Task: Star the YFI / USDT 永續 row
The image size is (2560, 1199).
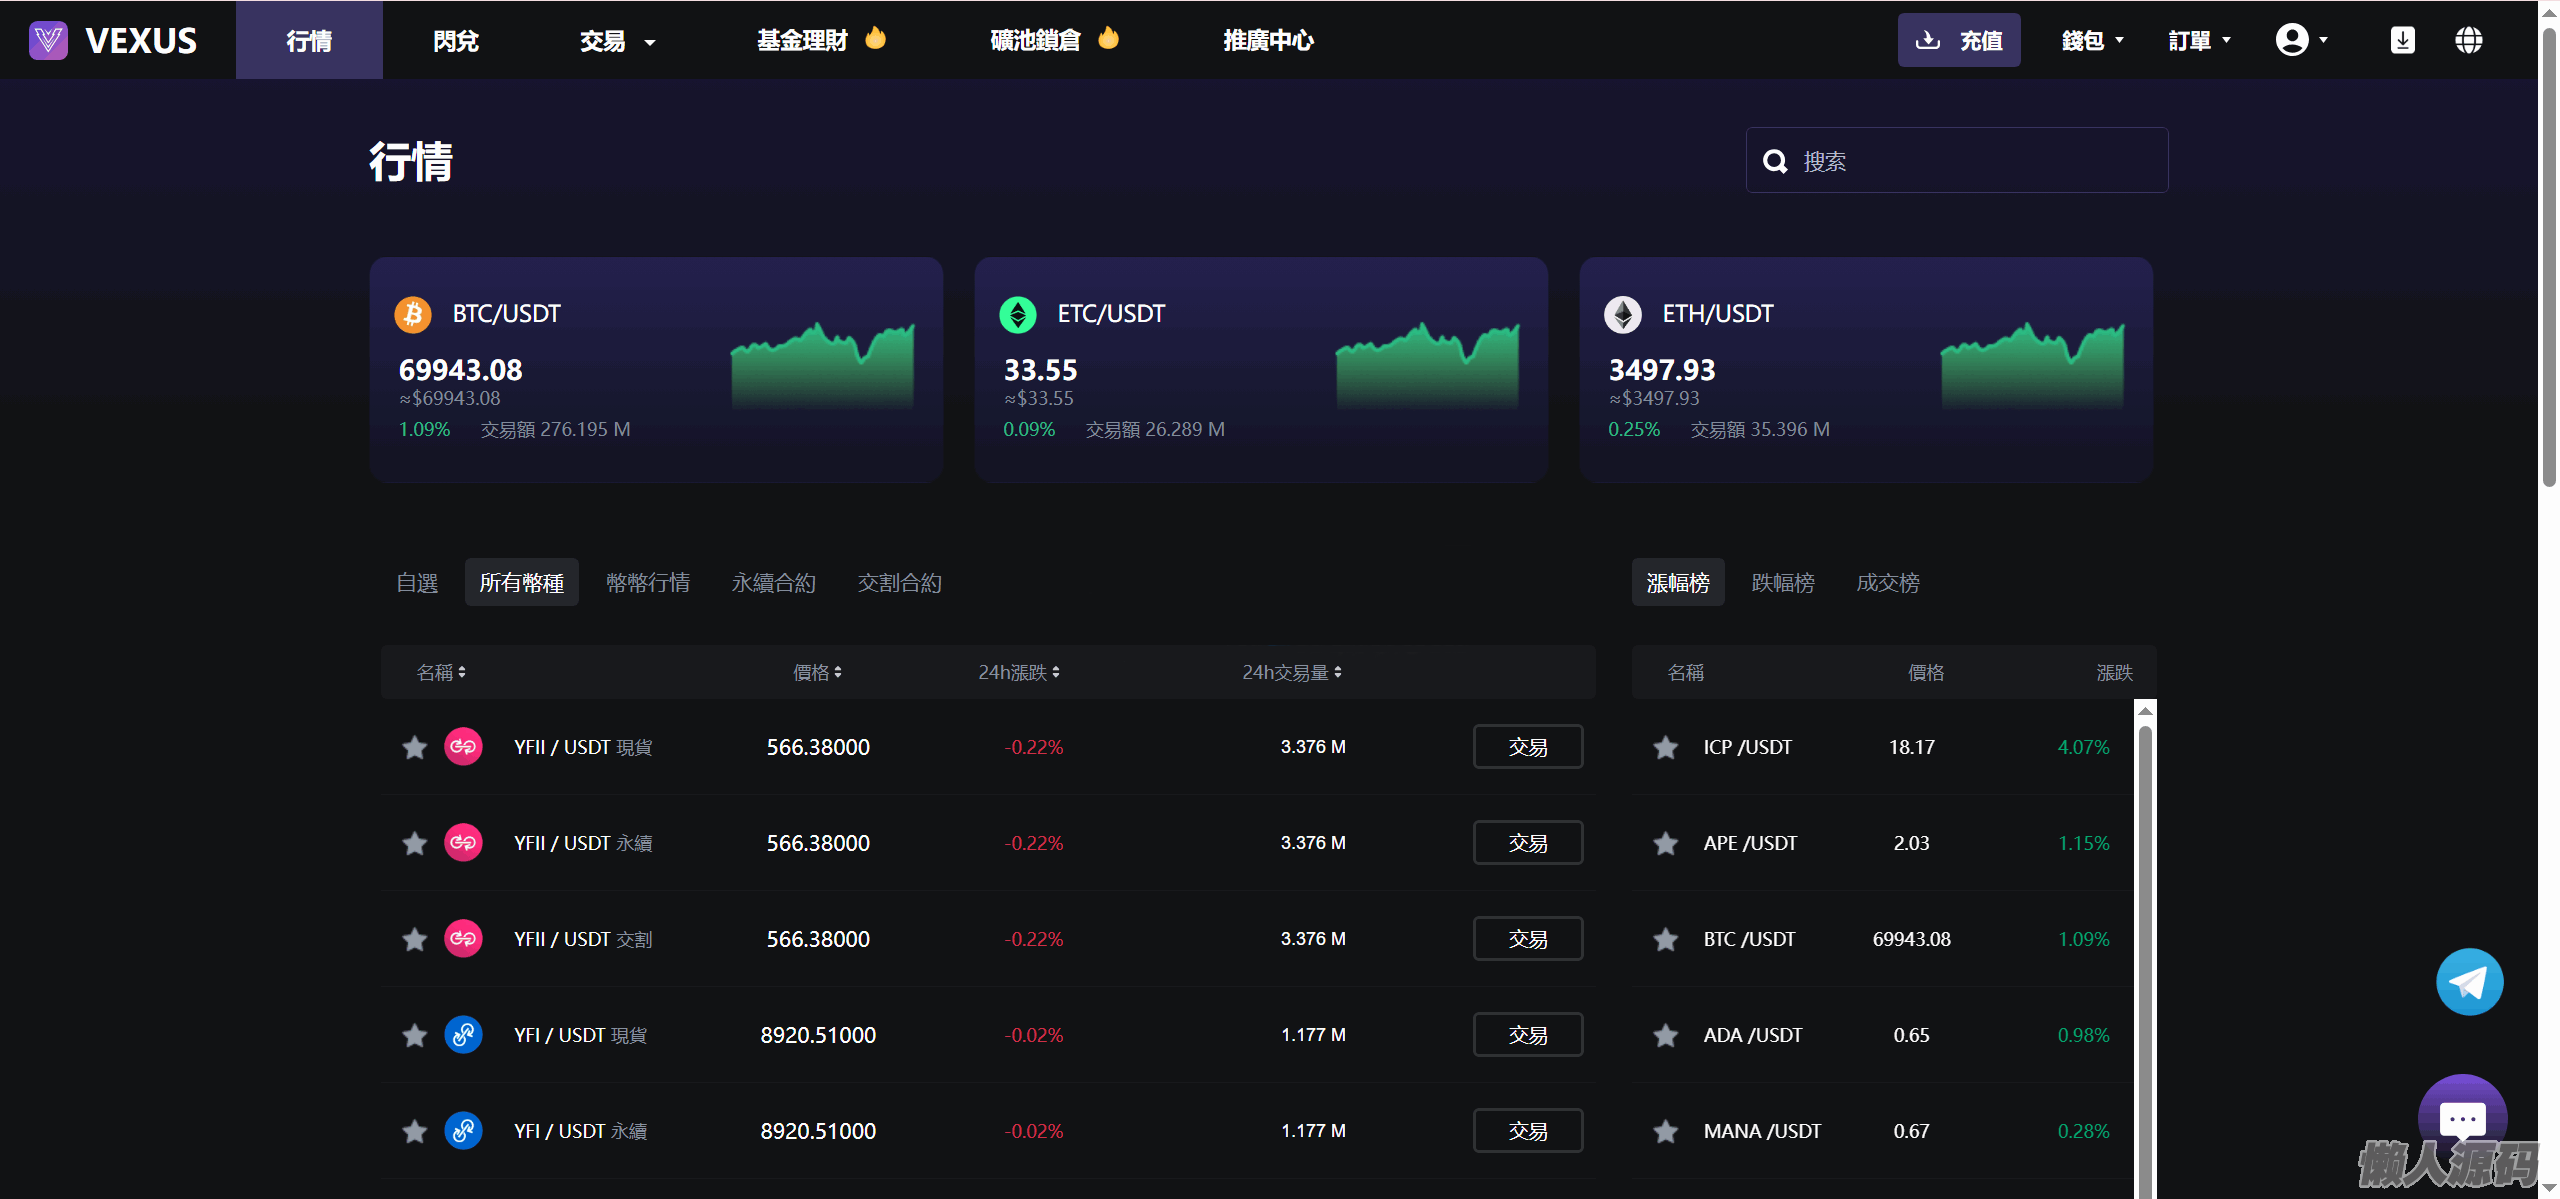Action: click(x=414, y=1131)
